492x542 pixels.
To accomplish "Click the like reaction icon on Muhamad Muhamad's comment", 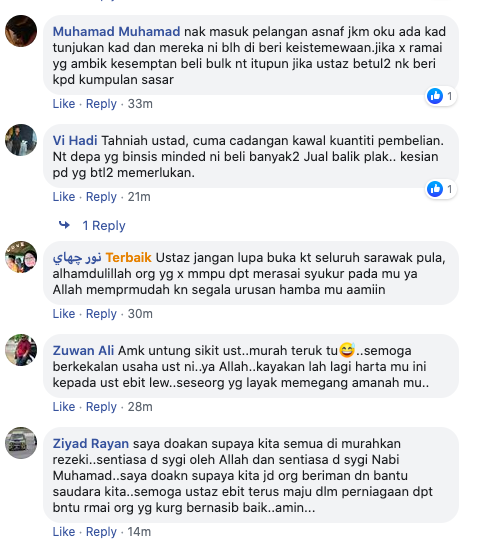I will (435, 96).
